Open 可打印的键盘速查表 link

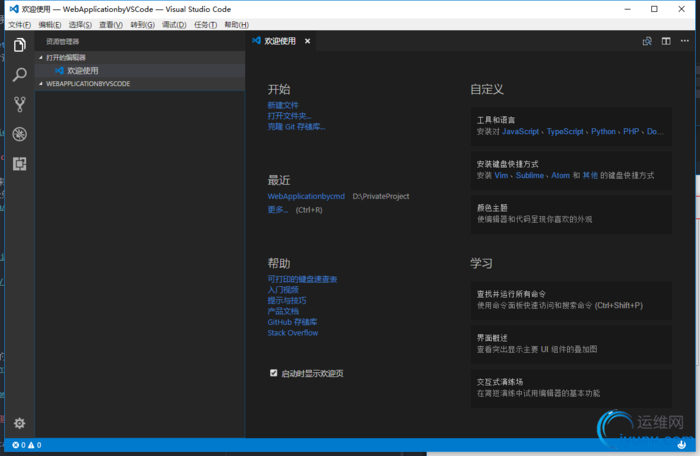point(302,279)
